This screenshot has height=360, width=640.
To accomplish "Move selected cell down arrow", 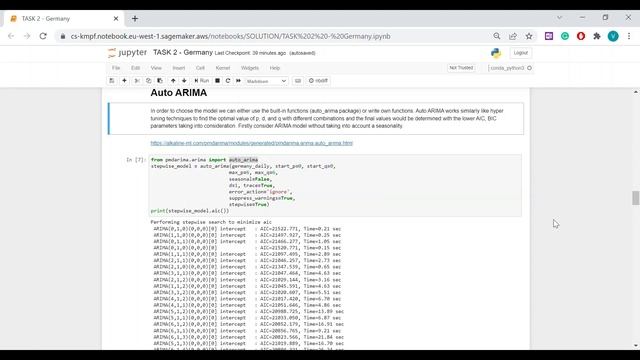I will coord(184,81).
